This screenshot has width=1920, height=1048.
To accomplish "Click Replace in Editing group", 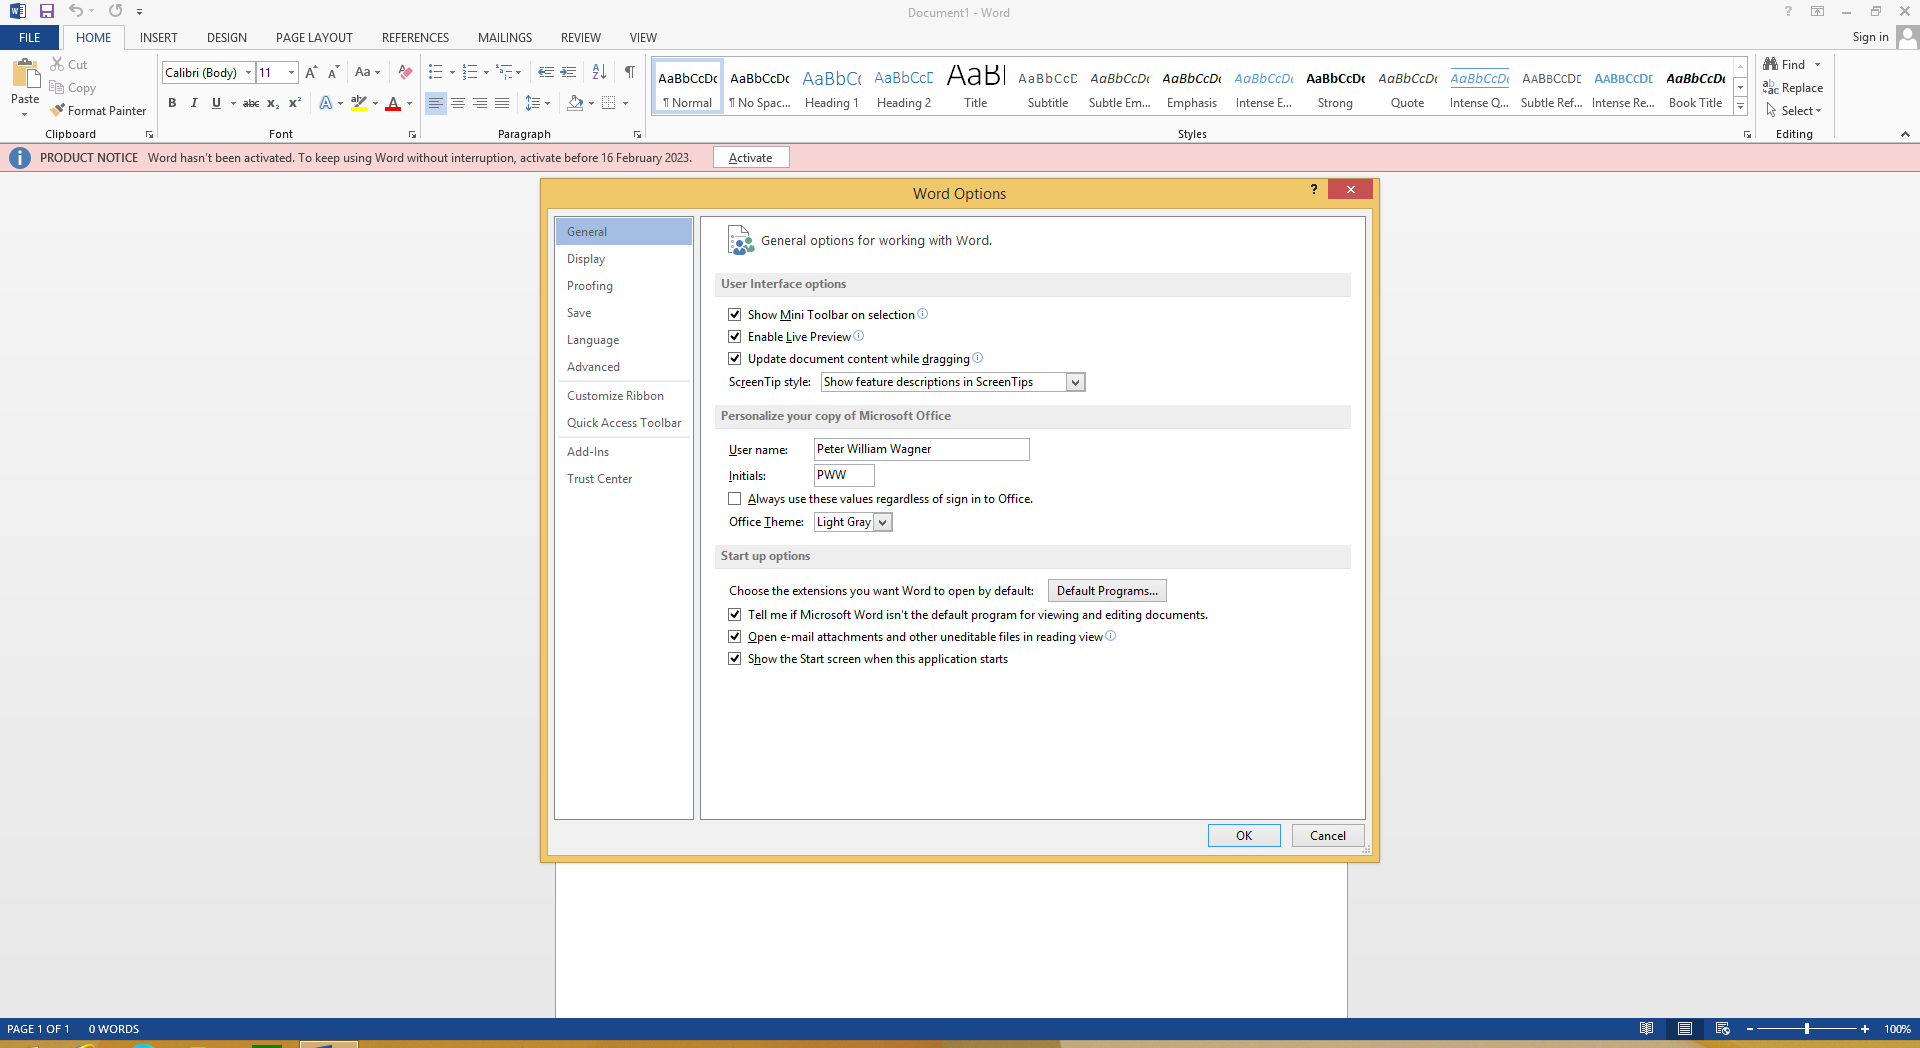I will point(1793,88).
